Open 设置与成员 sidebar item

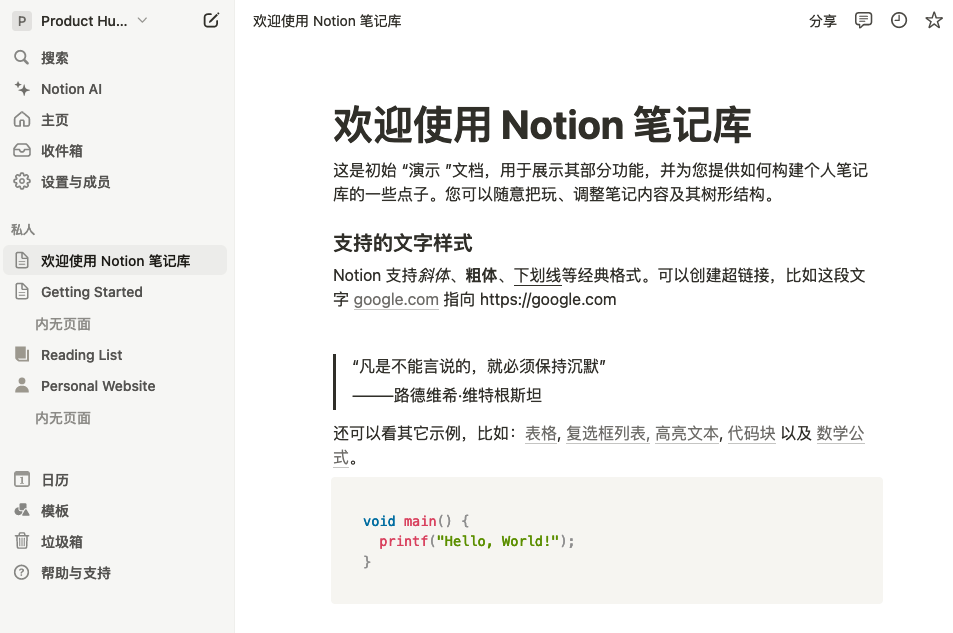[x=75, y=182]
